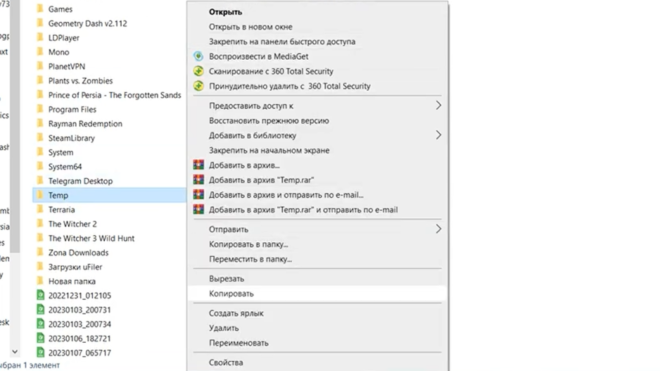Image resolution: width=660 pixels, height=371 pixels.
Task: Click WinRAR icon beside 'Добавить в архив "Temp.rar"'
Action: coord(198,180)
